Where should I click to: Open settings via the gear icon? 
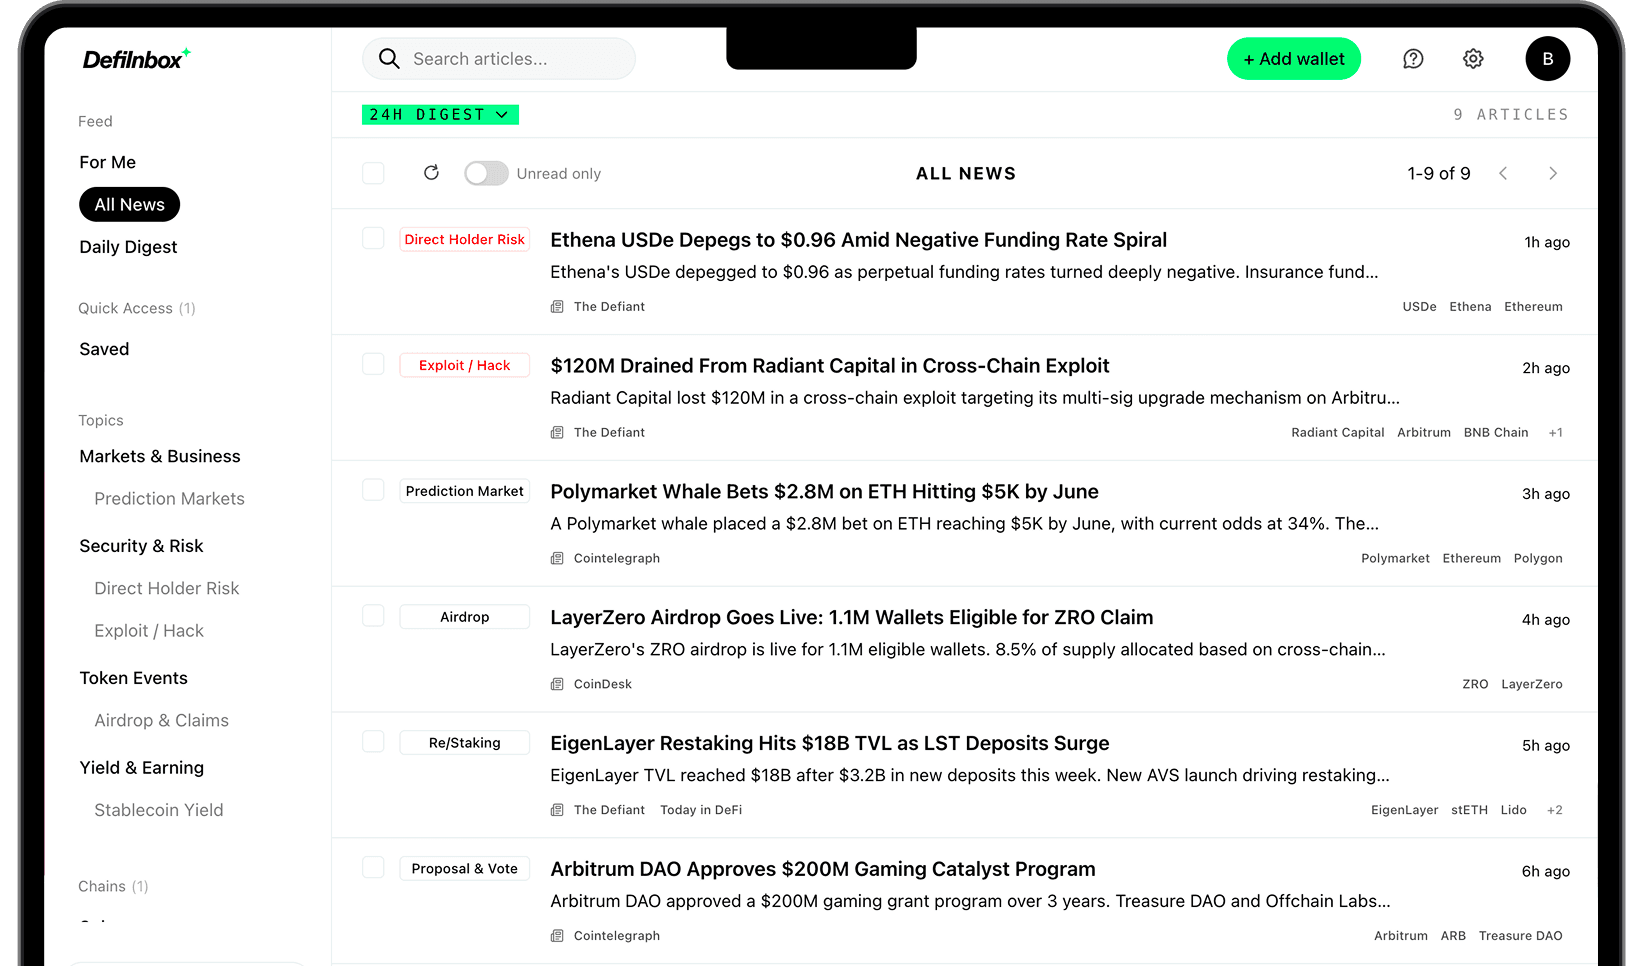tap(1473, 59)
